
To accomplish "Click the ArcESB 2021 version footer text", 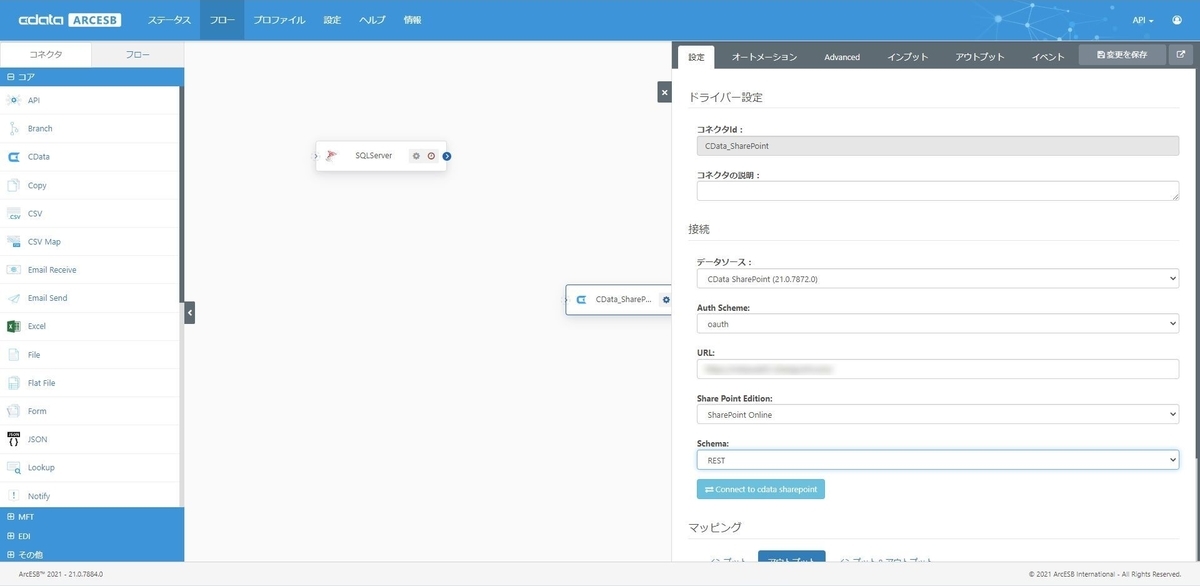I will tap(61, 575).
